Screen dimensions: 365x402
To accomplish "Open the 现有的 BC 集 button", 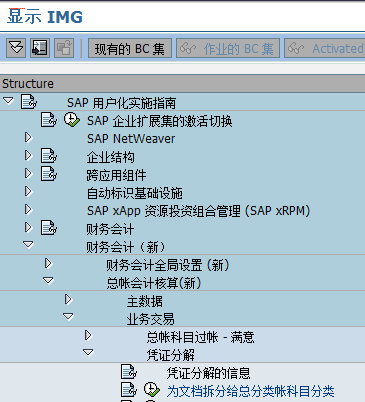I will [x=130, y=49].
